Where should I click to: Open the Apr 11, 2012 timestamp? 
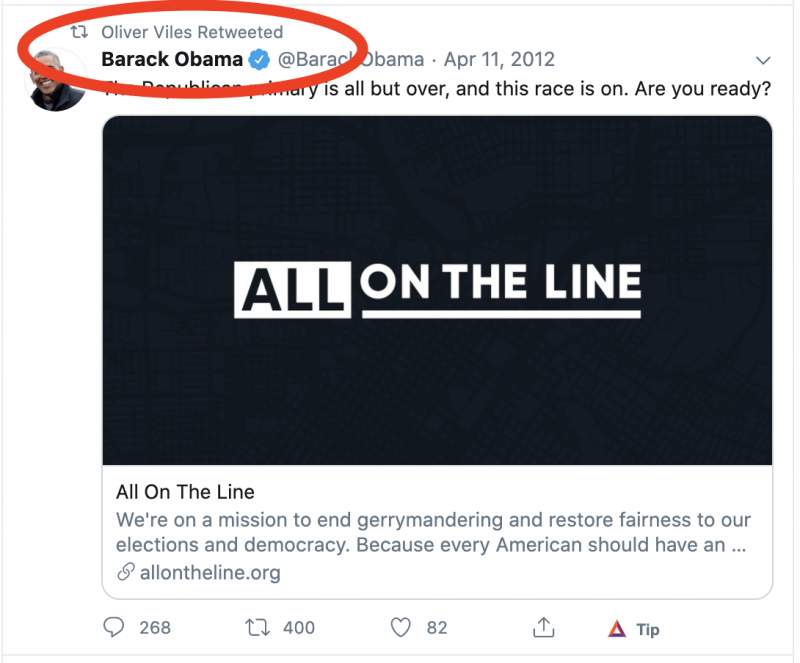[499, 60]
